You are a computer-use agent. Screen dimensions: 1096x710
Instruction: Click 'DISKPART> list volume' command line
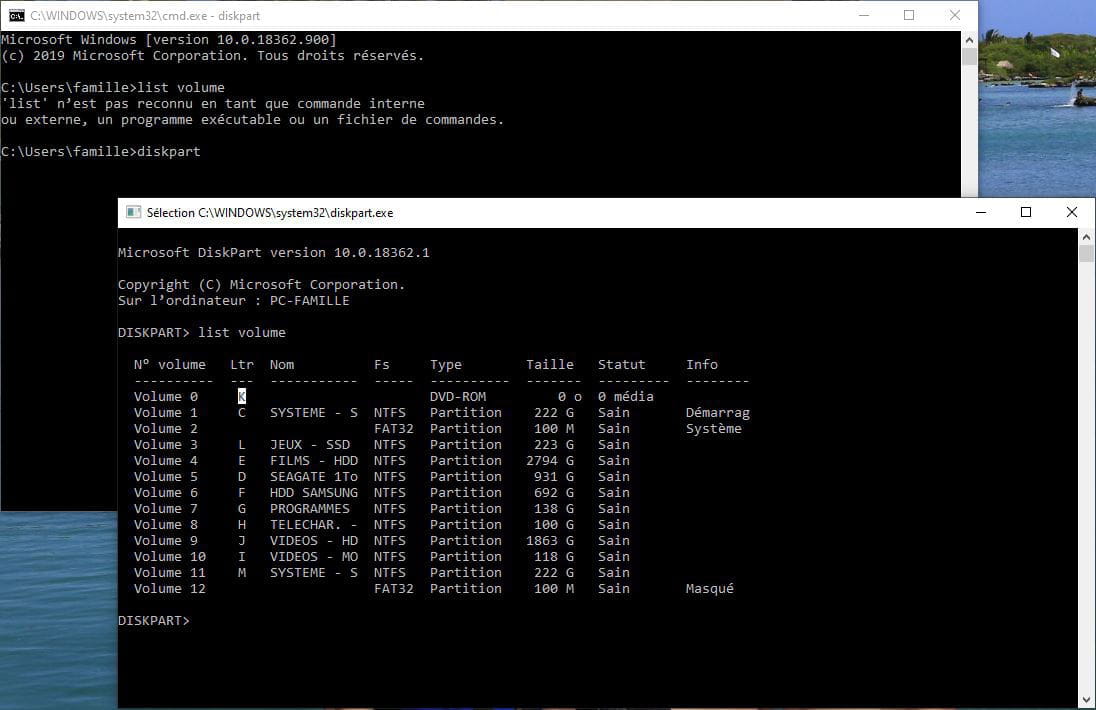(x=202, y=333)
